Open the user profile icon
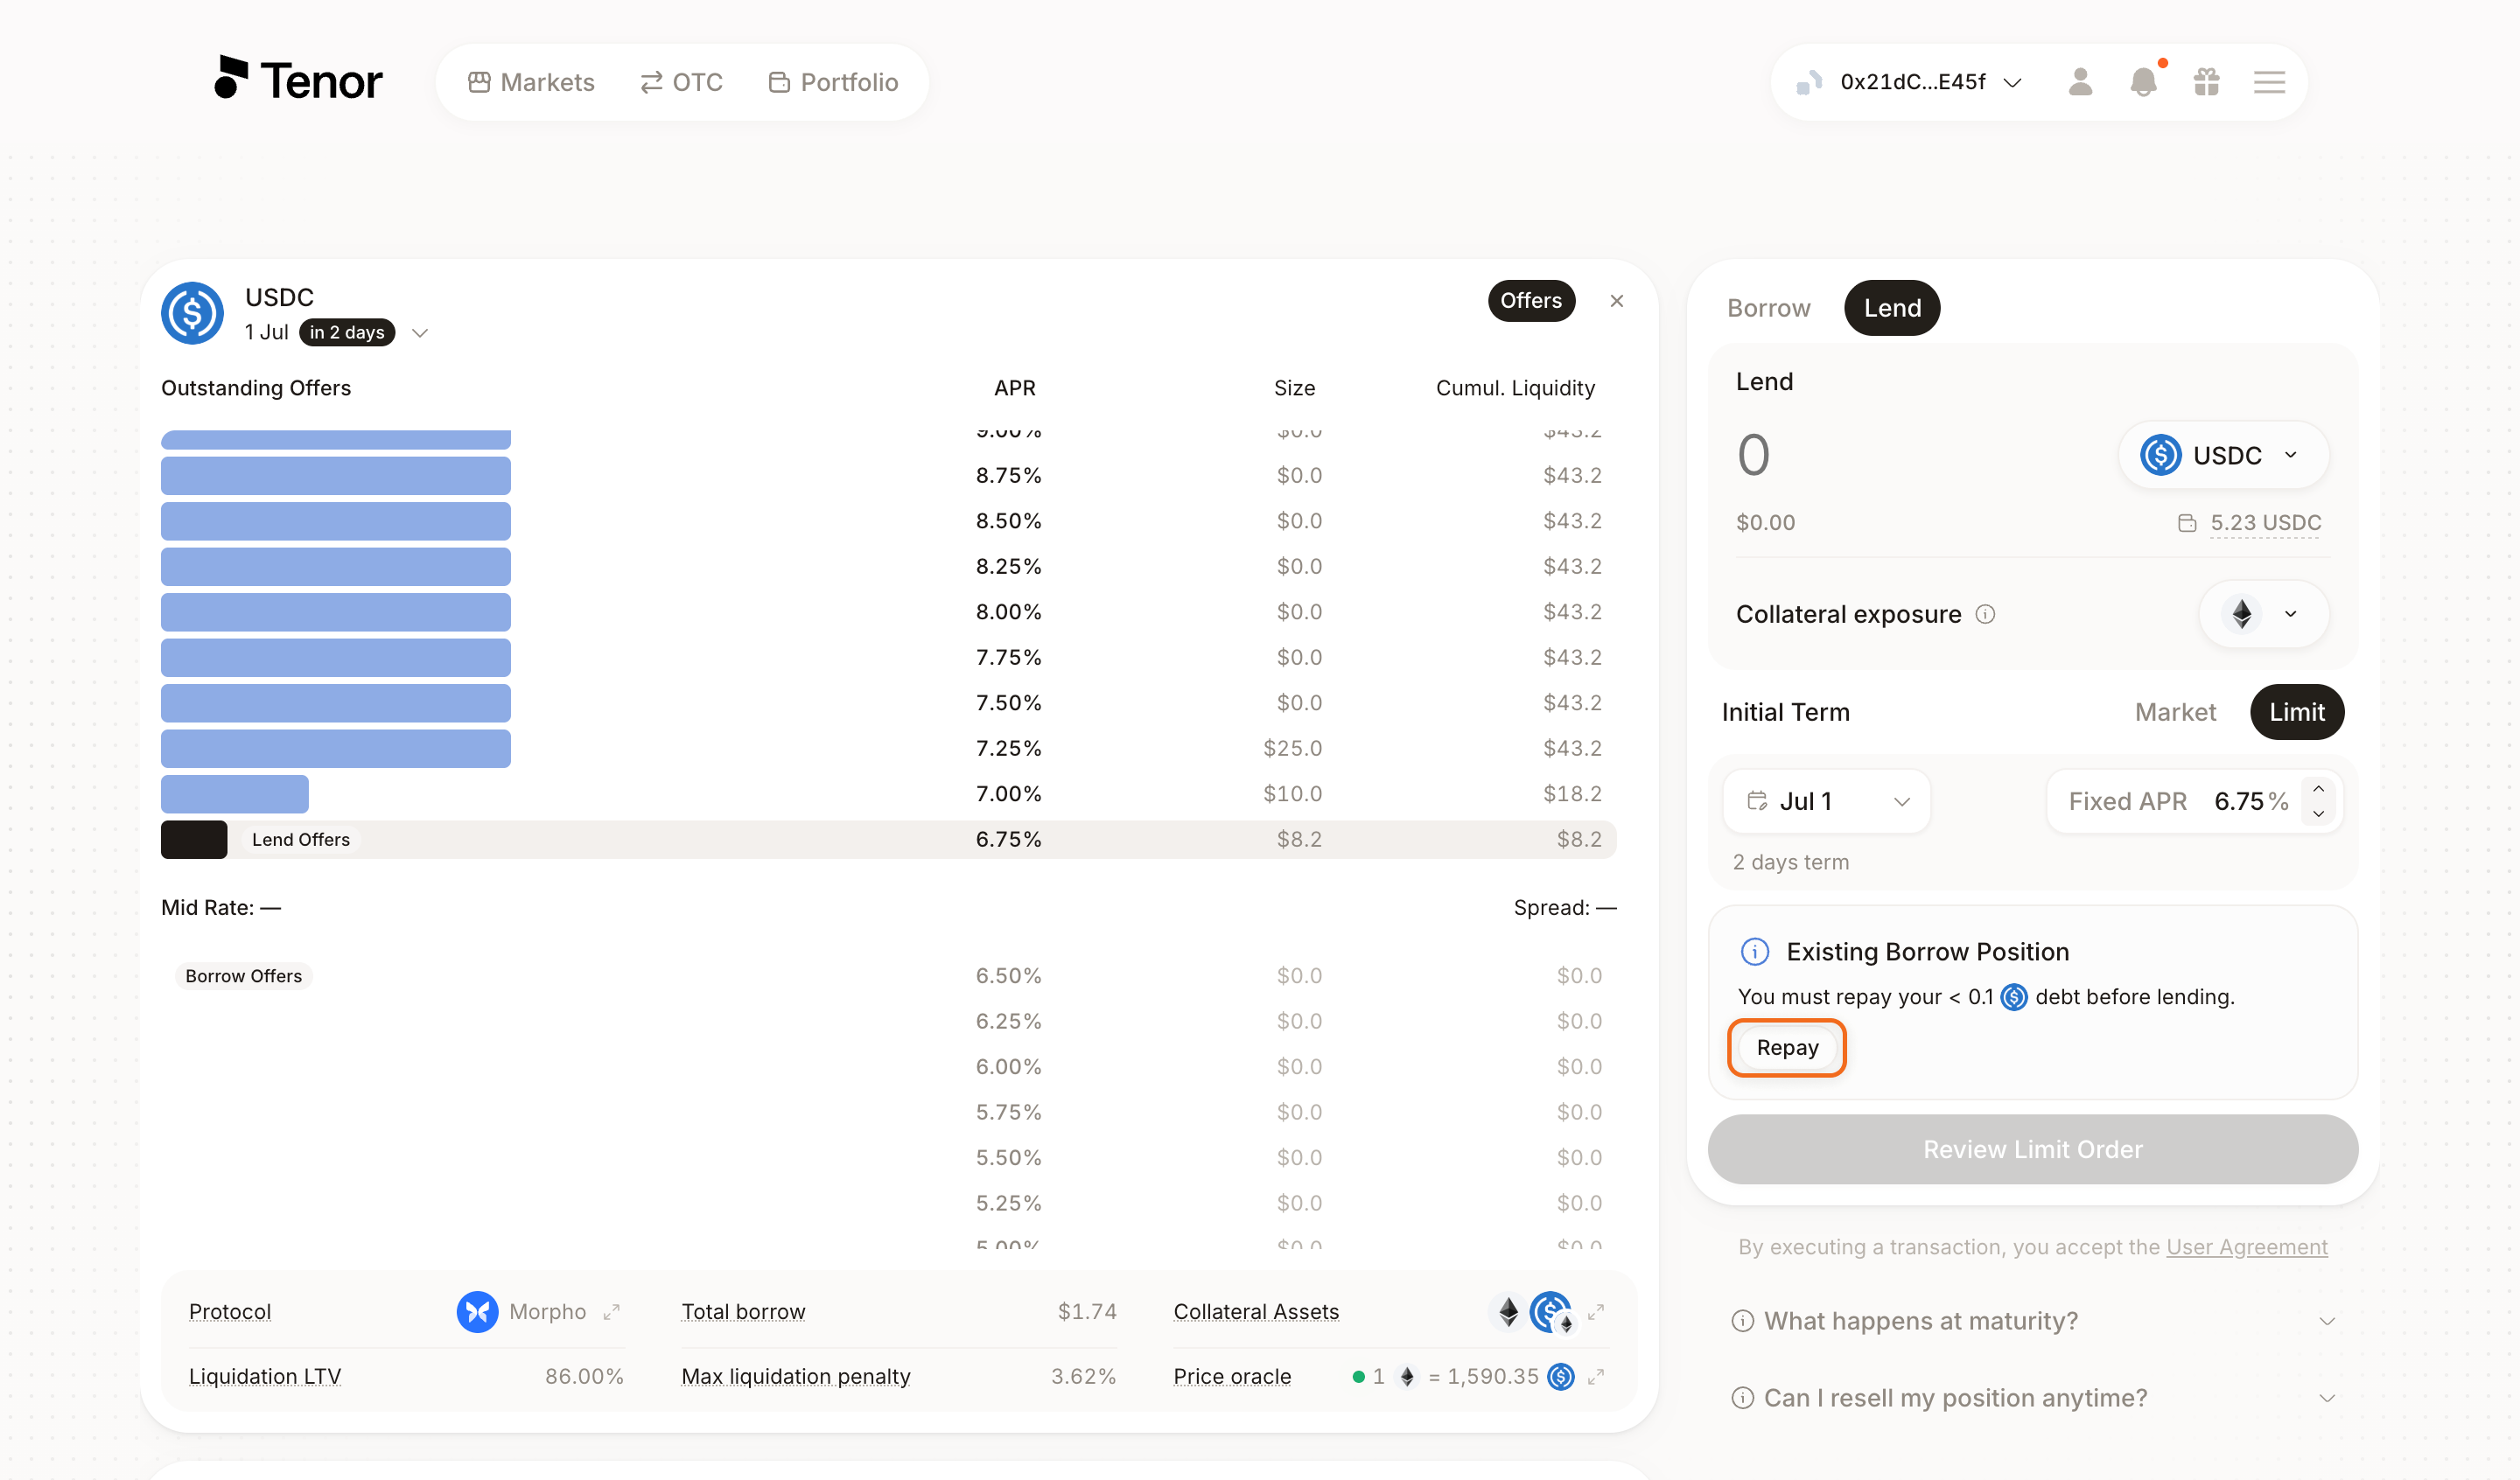Screen dimensions: 2520x1480 coord(2080,82)
